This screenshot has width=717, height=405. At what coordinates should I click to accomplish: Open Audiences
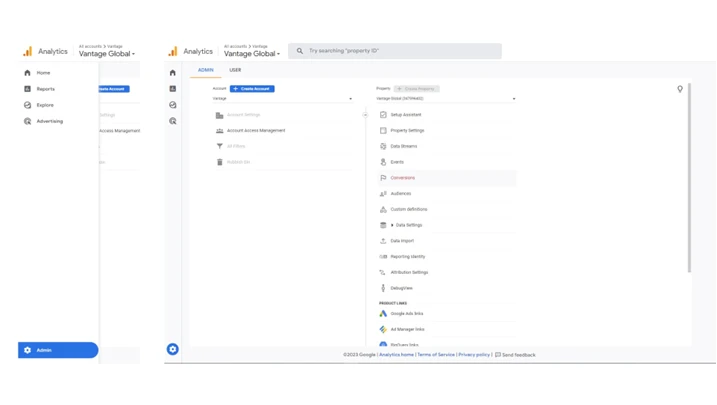click(x=401, y=194)
